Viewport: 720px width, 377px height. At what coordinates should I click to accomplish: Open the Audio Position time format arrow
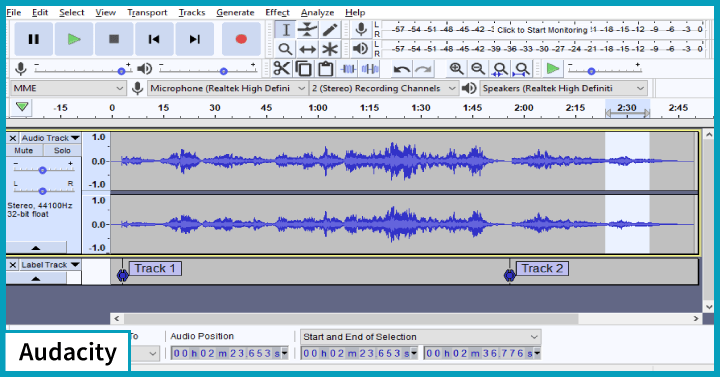(285, 353)
